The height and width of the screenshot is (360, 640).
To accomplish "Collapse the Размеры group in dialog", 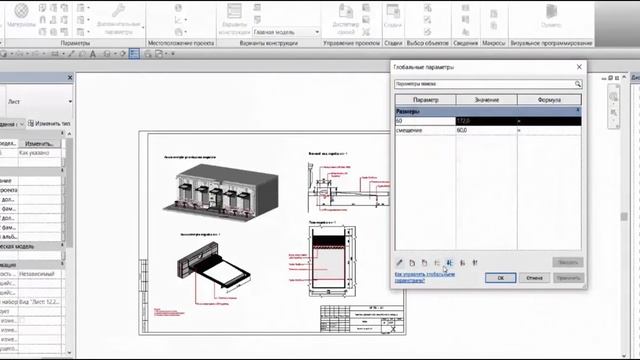I will click(x=578, y=110).
